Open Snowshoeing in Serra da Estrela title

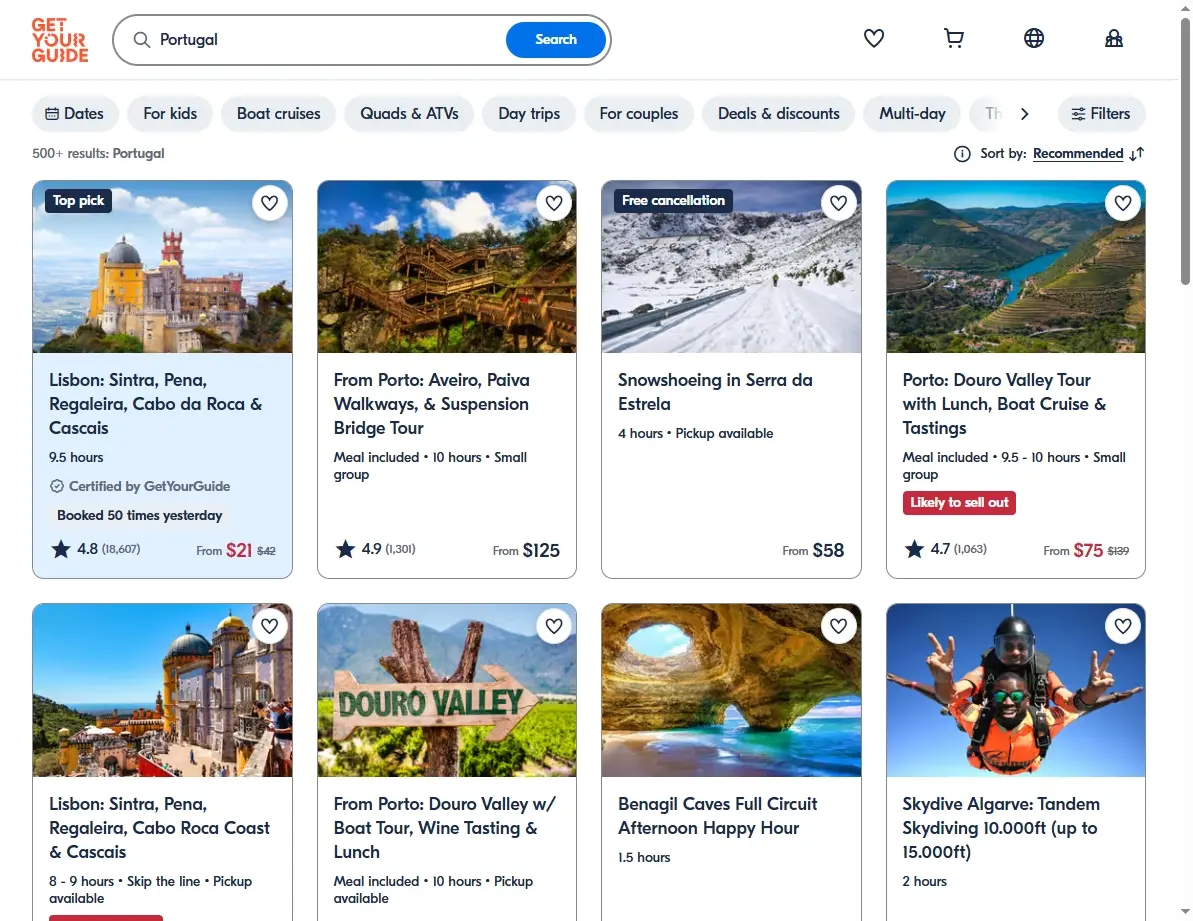point(715,392)
